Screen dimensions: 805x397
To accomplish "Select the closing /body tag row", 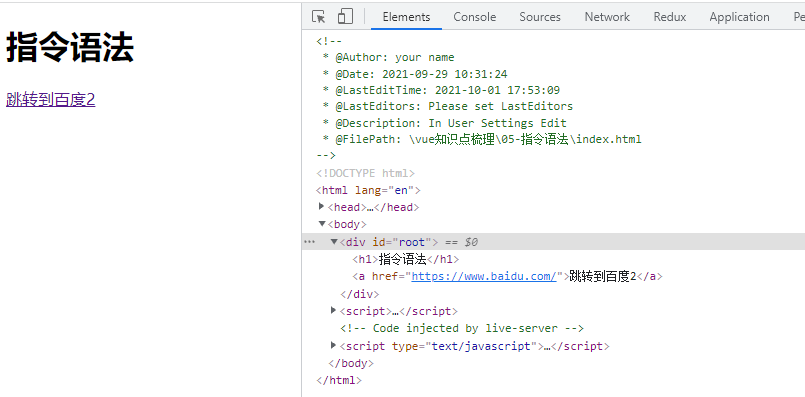I will [351, 363].
